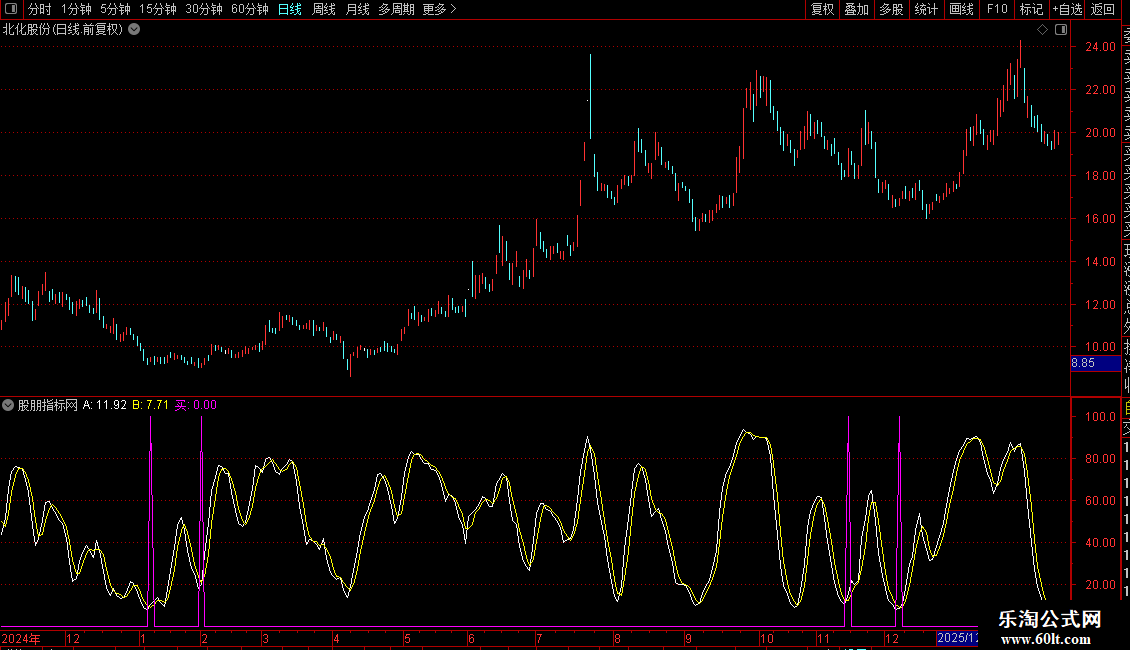Click indicator value A: 11.92
The height and width of the screenshot is (650, 1130).
coord(104,405)
